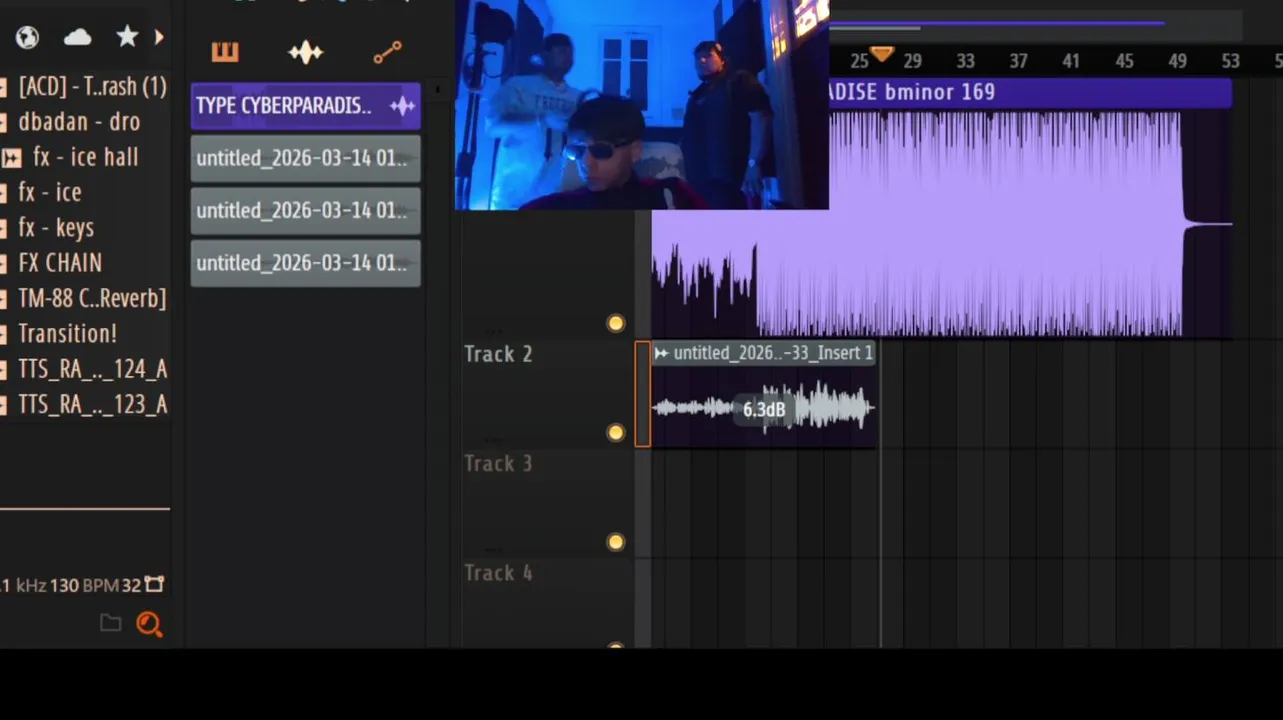The width and height of the screenshot is (1283, 720).
Task: Mute Track 3 with its yellow dot
Action: point(616,542)
